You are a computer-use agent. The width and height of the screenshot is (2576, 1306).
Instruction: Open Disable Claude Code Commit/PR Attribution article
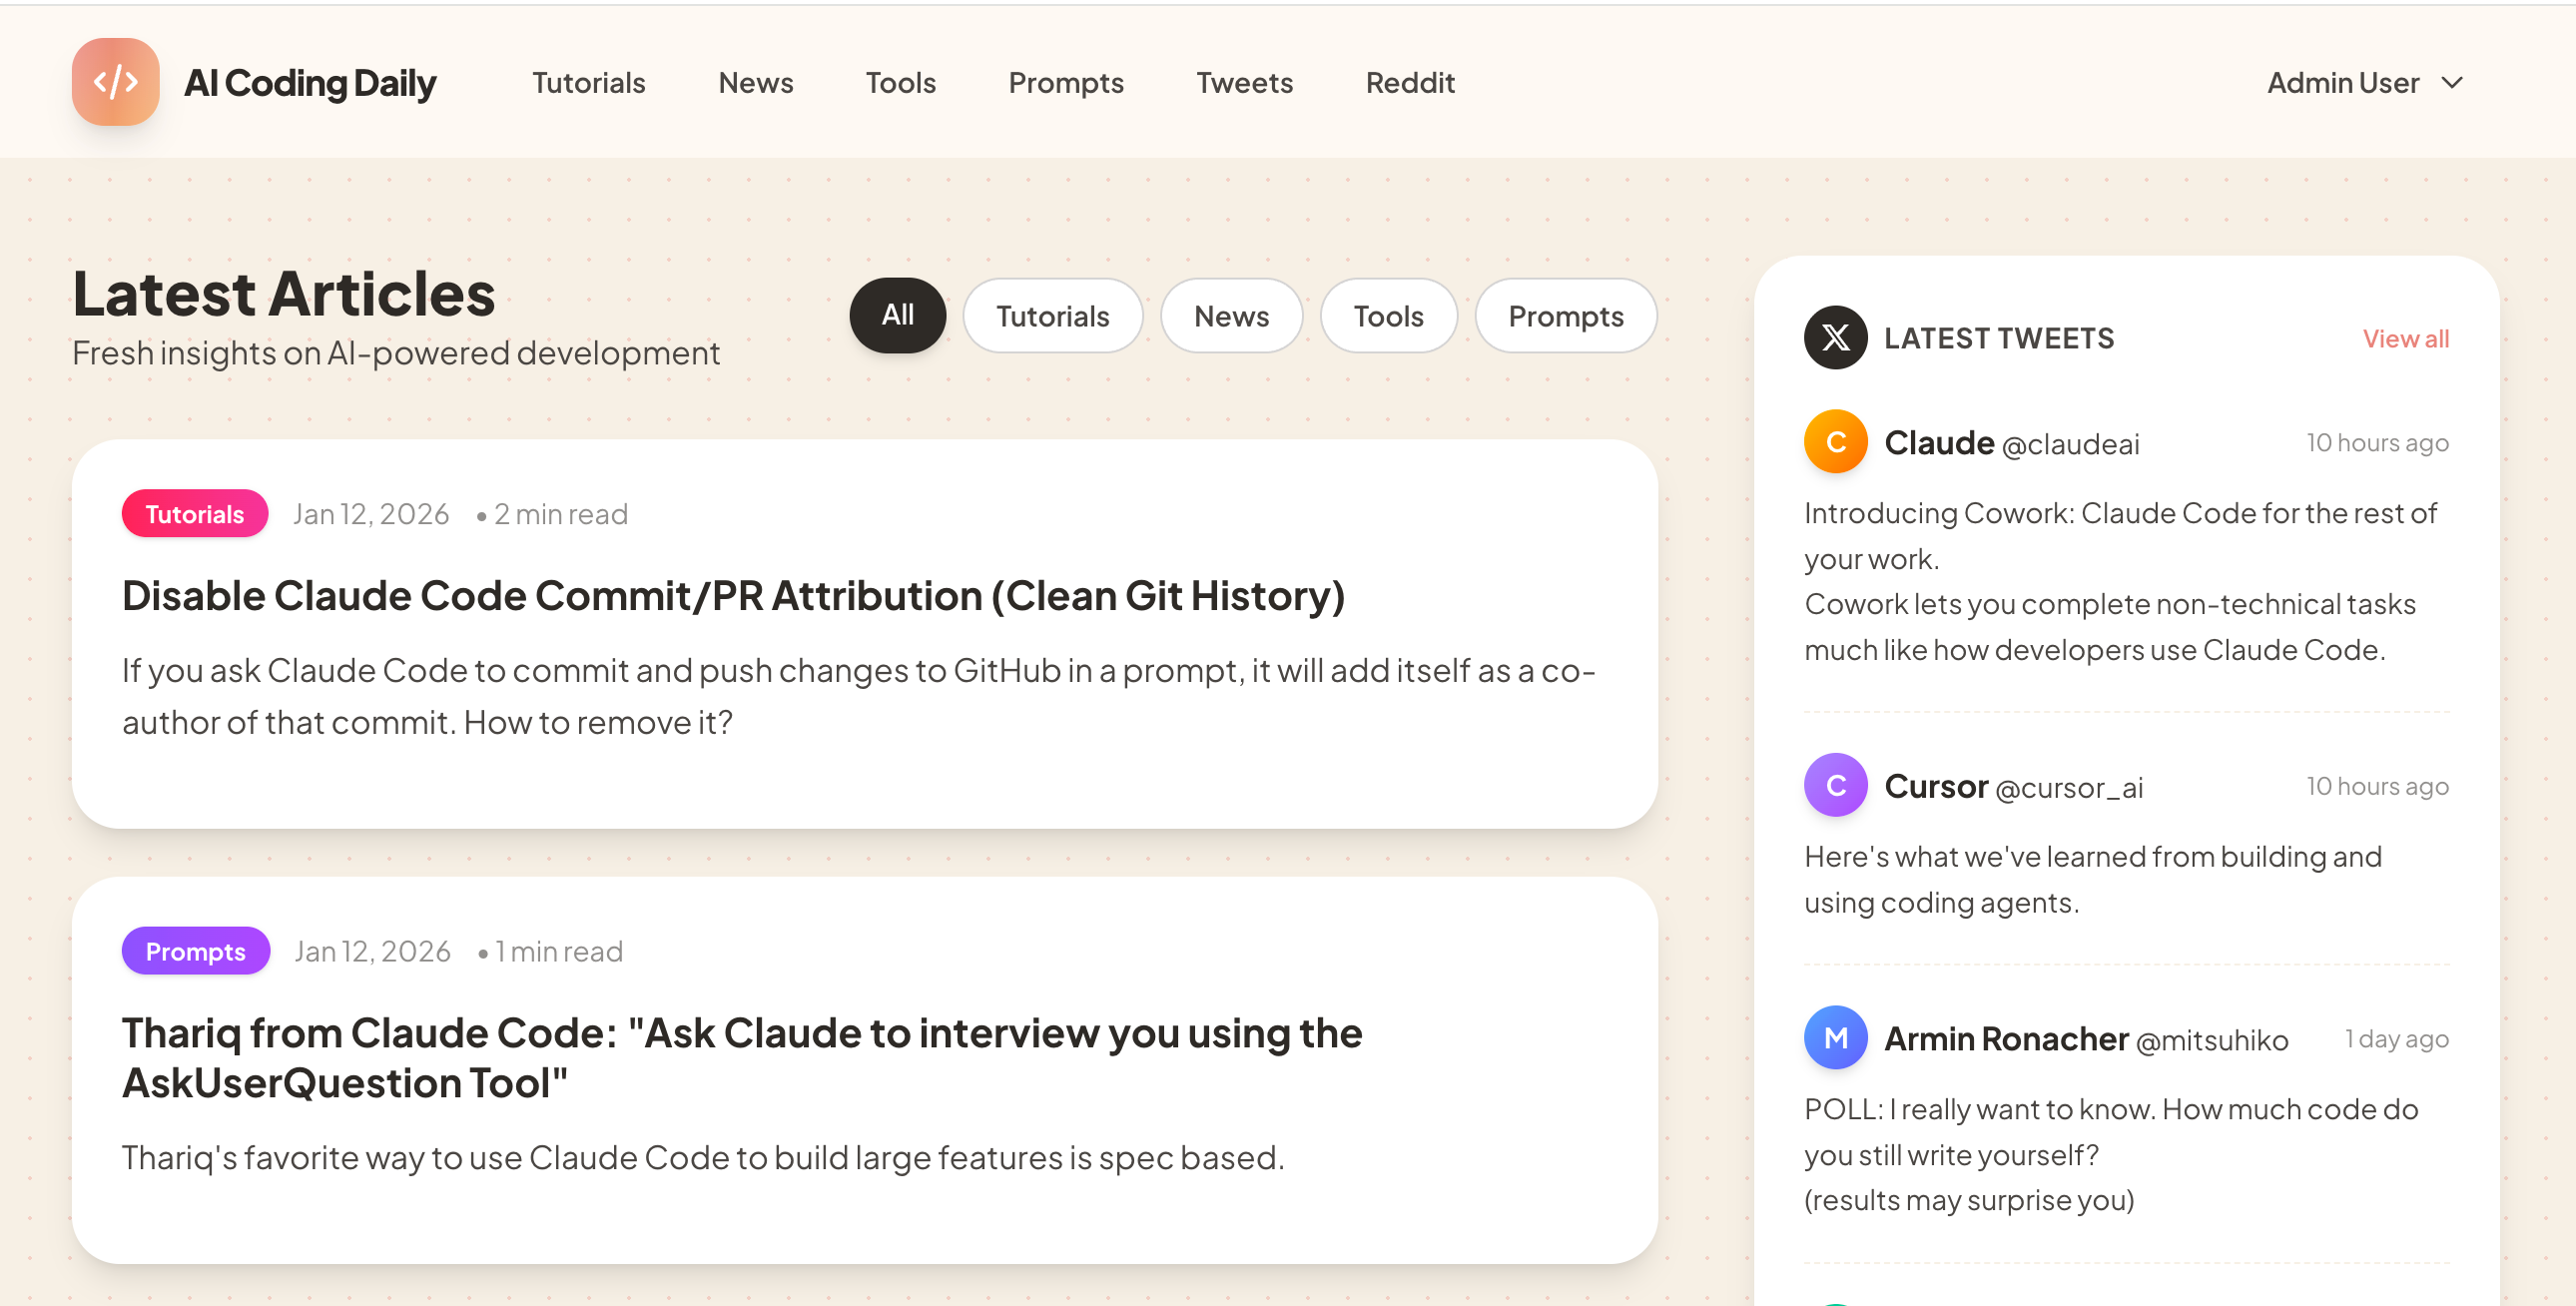pos(733,596)
